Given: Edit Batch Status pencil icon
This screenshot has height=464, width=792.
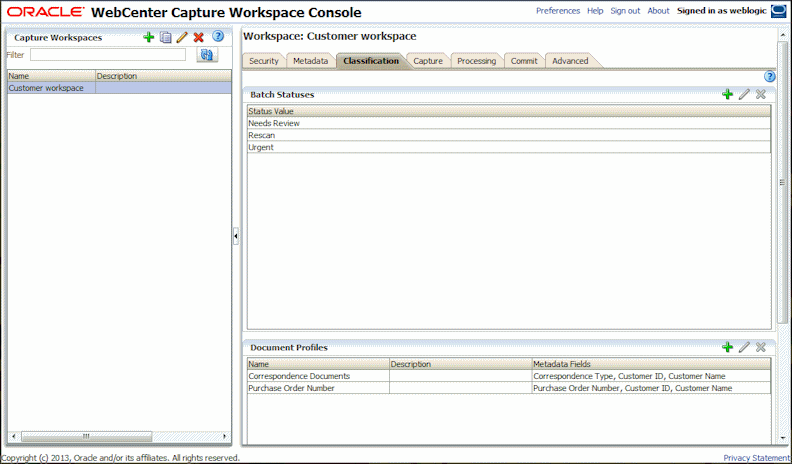Looking at the screenshot, I should click(x=744, y=94).
